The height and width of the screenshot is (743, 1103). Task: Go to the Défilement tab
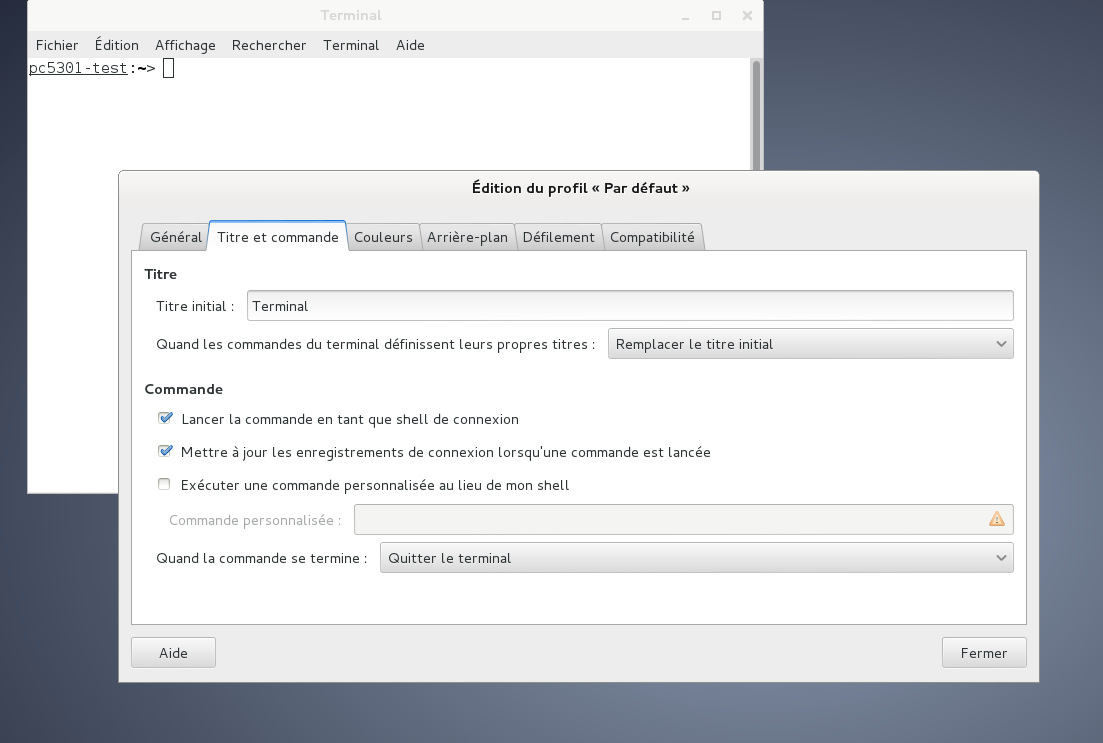[x=558, y=237]
